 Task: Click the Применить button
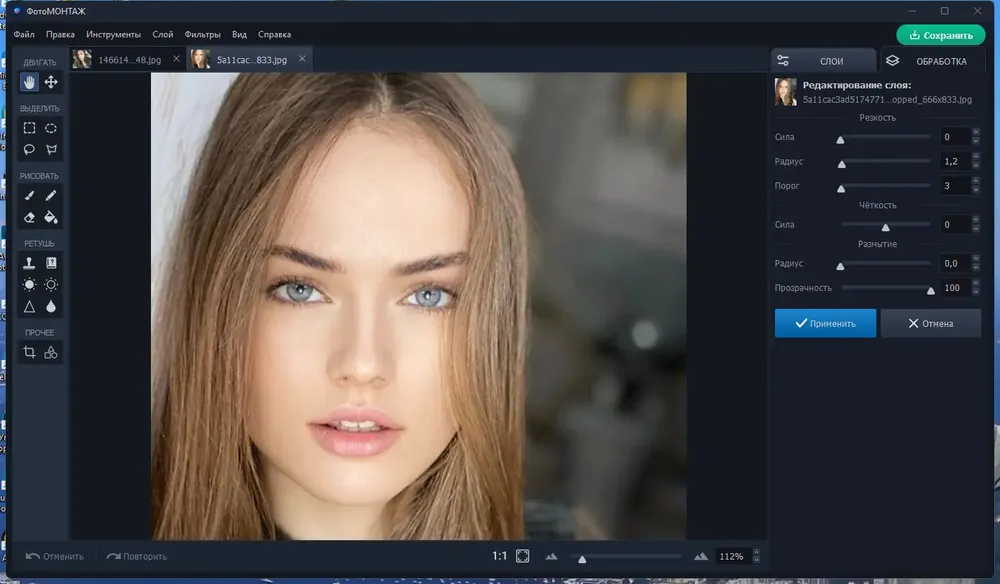[x=825, y=323]
